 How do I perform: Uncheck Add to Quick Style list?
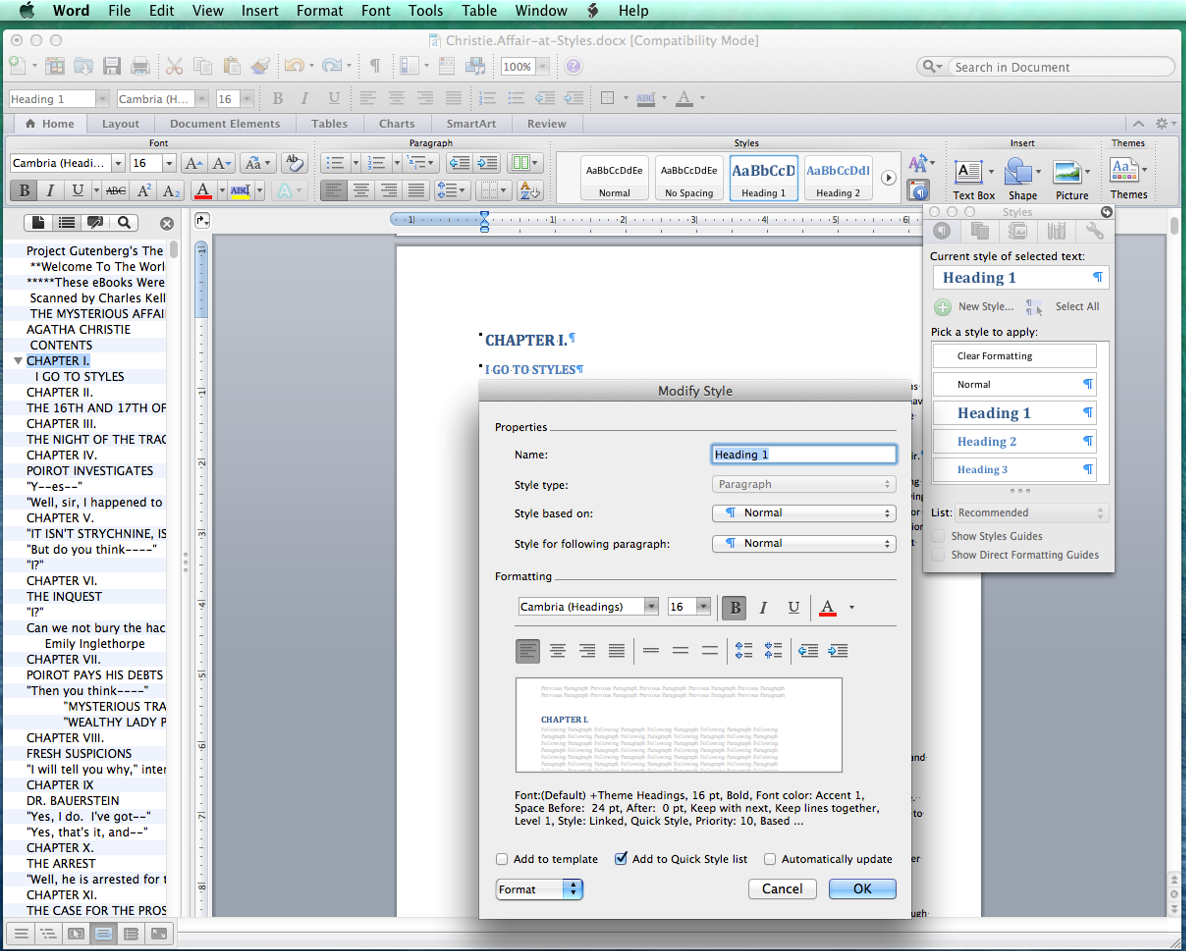click(x=621, y=859)
